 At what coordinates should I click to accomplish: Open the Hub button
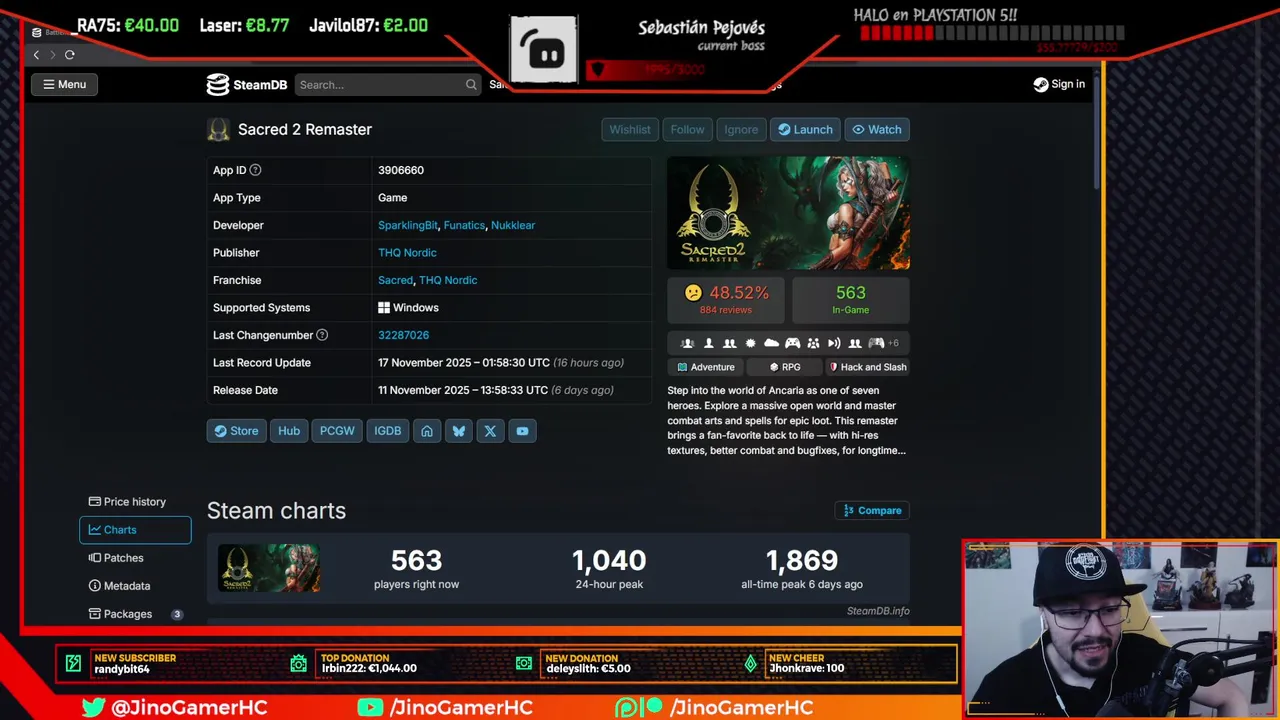point(289,431)
